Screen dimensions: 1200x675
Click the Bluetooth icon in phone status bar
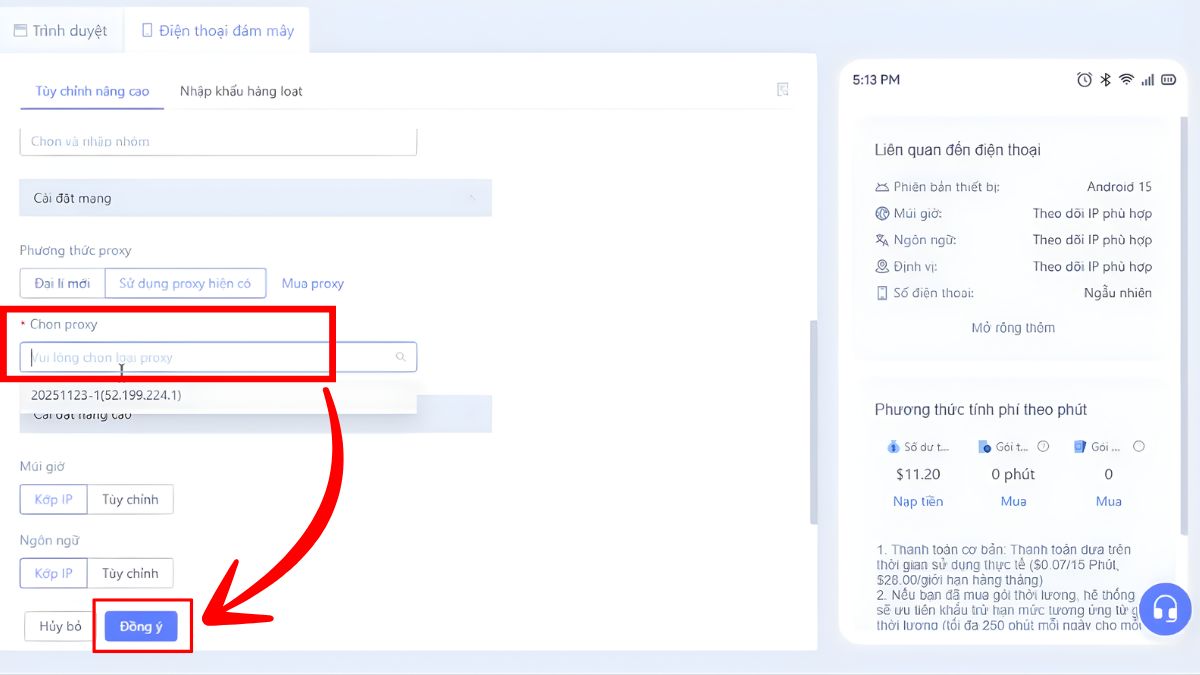(1106, 80)
